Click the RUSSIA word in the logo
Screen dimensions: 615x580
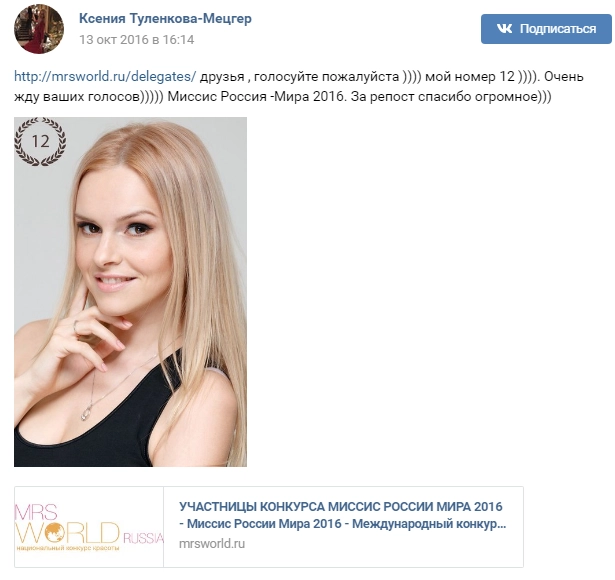[x=143, y=538]
